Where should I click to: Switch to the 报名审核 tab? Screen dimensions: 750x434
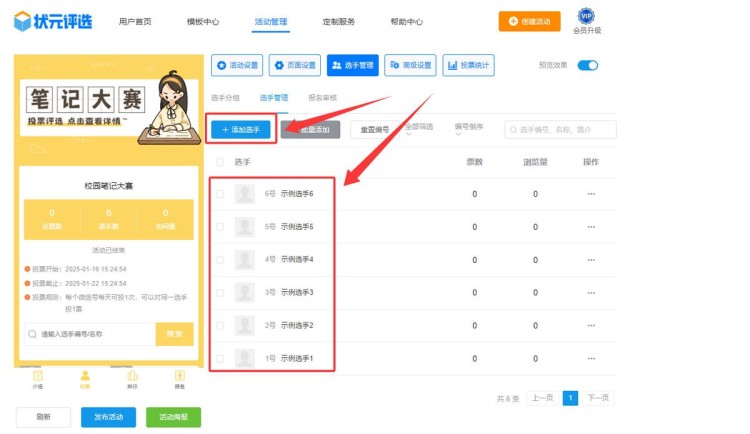322,98
